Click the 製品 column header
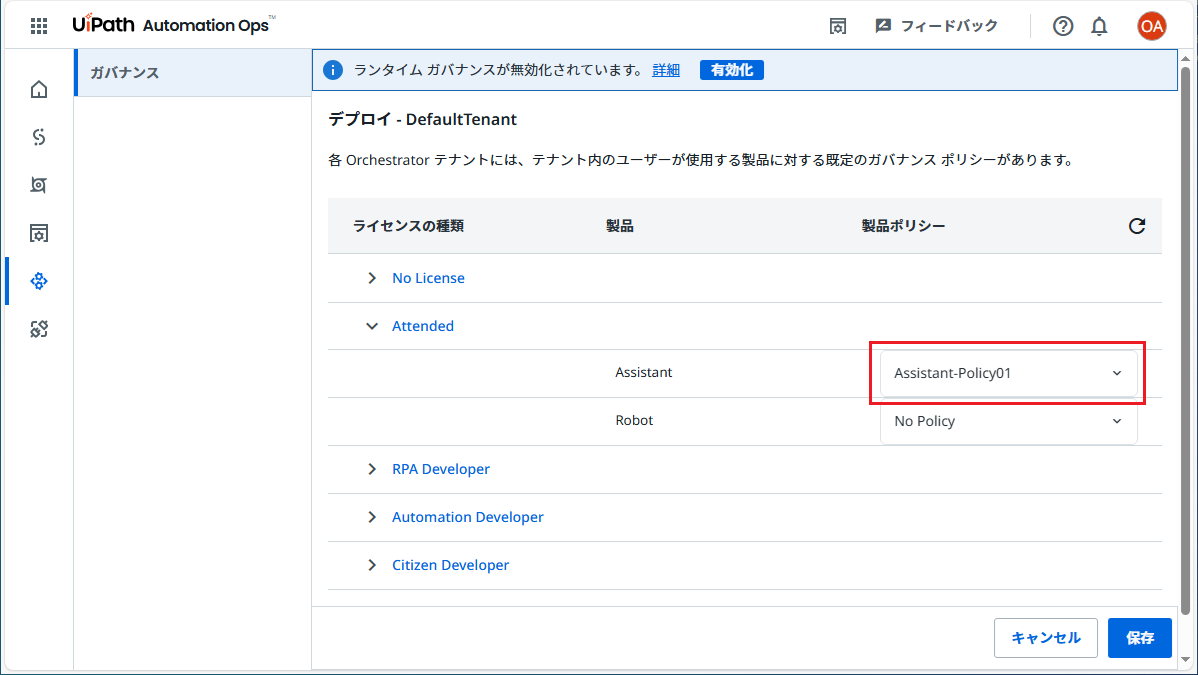 (x=620, y=226)
